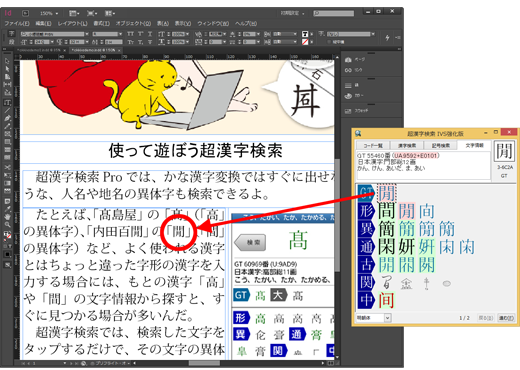Click the 古 category badge in kanji window

coord(366,264)
